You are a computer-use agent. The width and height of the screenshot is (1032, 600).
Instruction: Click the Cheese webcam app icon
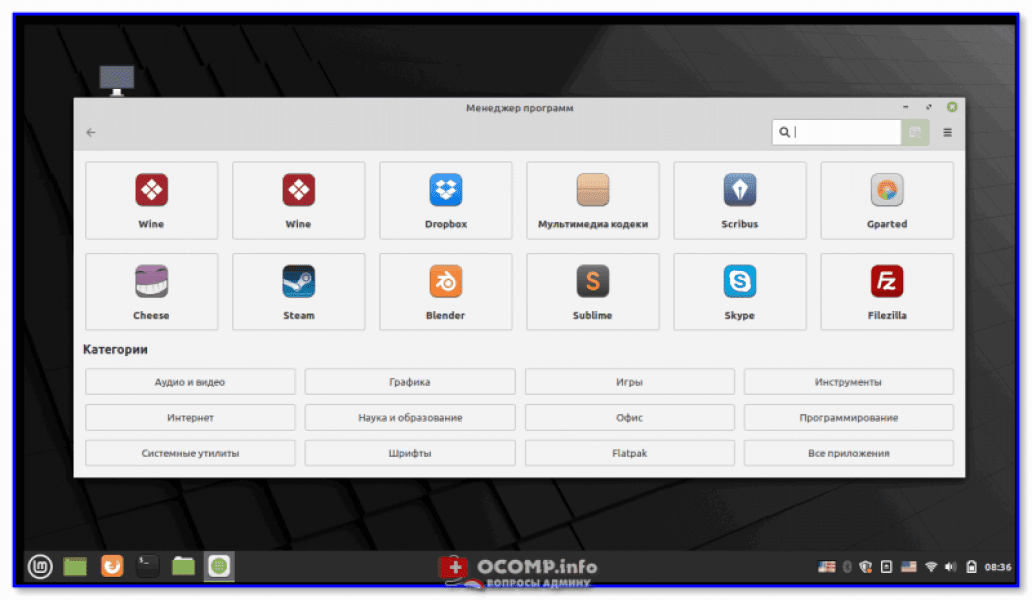(x=152, y=291)
